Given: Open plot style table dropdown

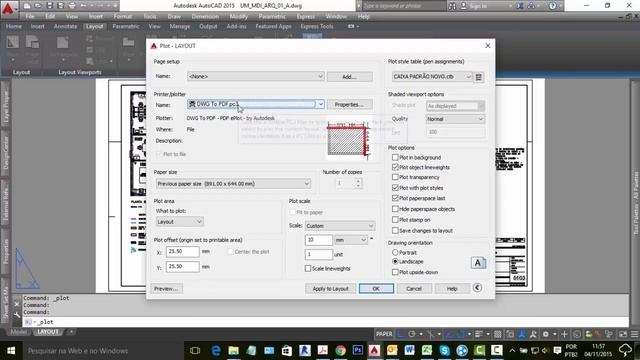Looking at the screenshot, I should (x=432, y=77).
